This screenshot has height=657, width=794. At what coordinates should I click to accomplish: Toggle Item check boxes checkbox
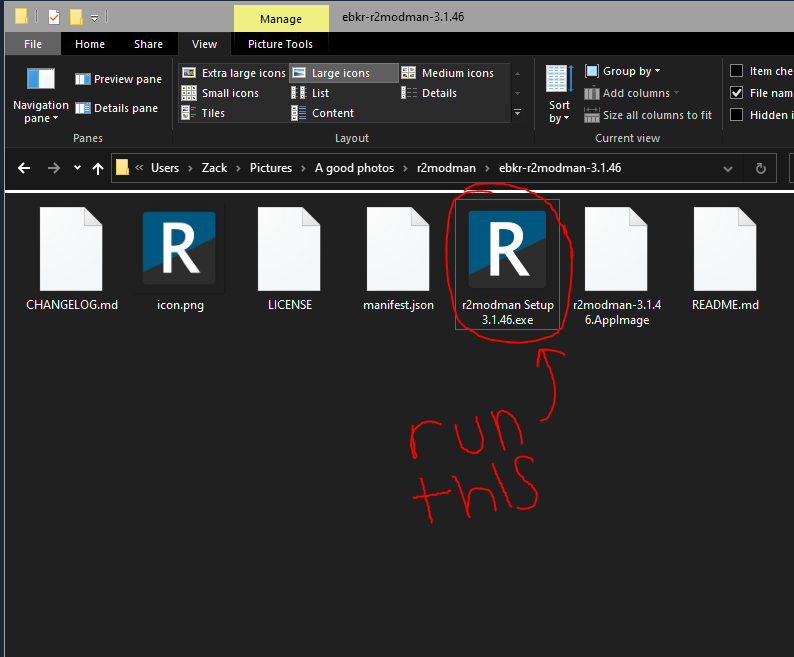coord(737,71)
